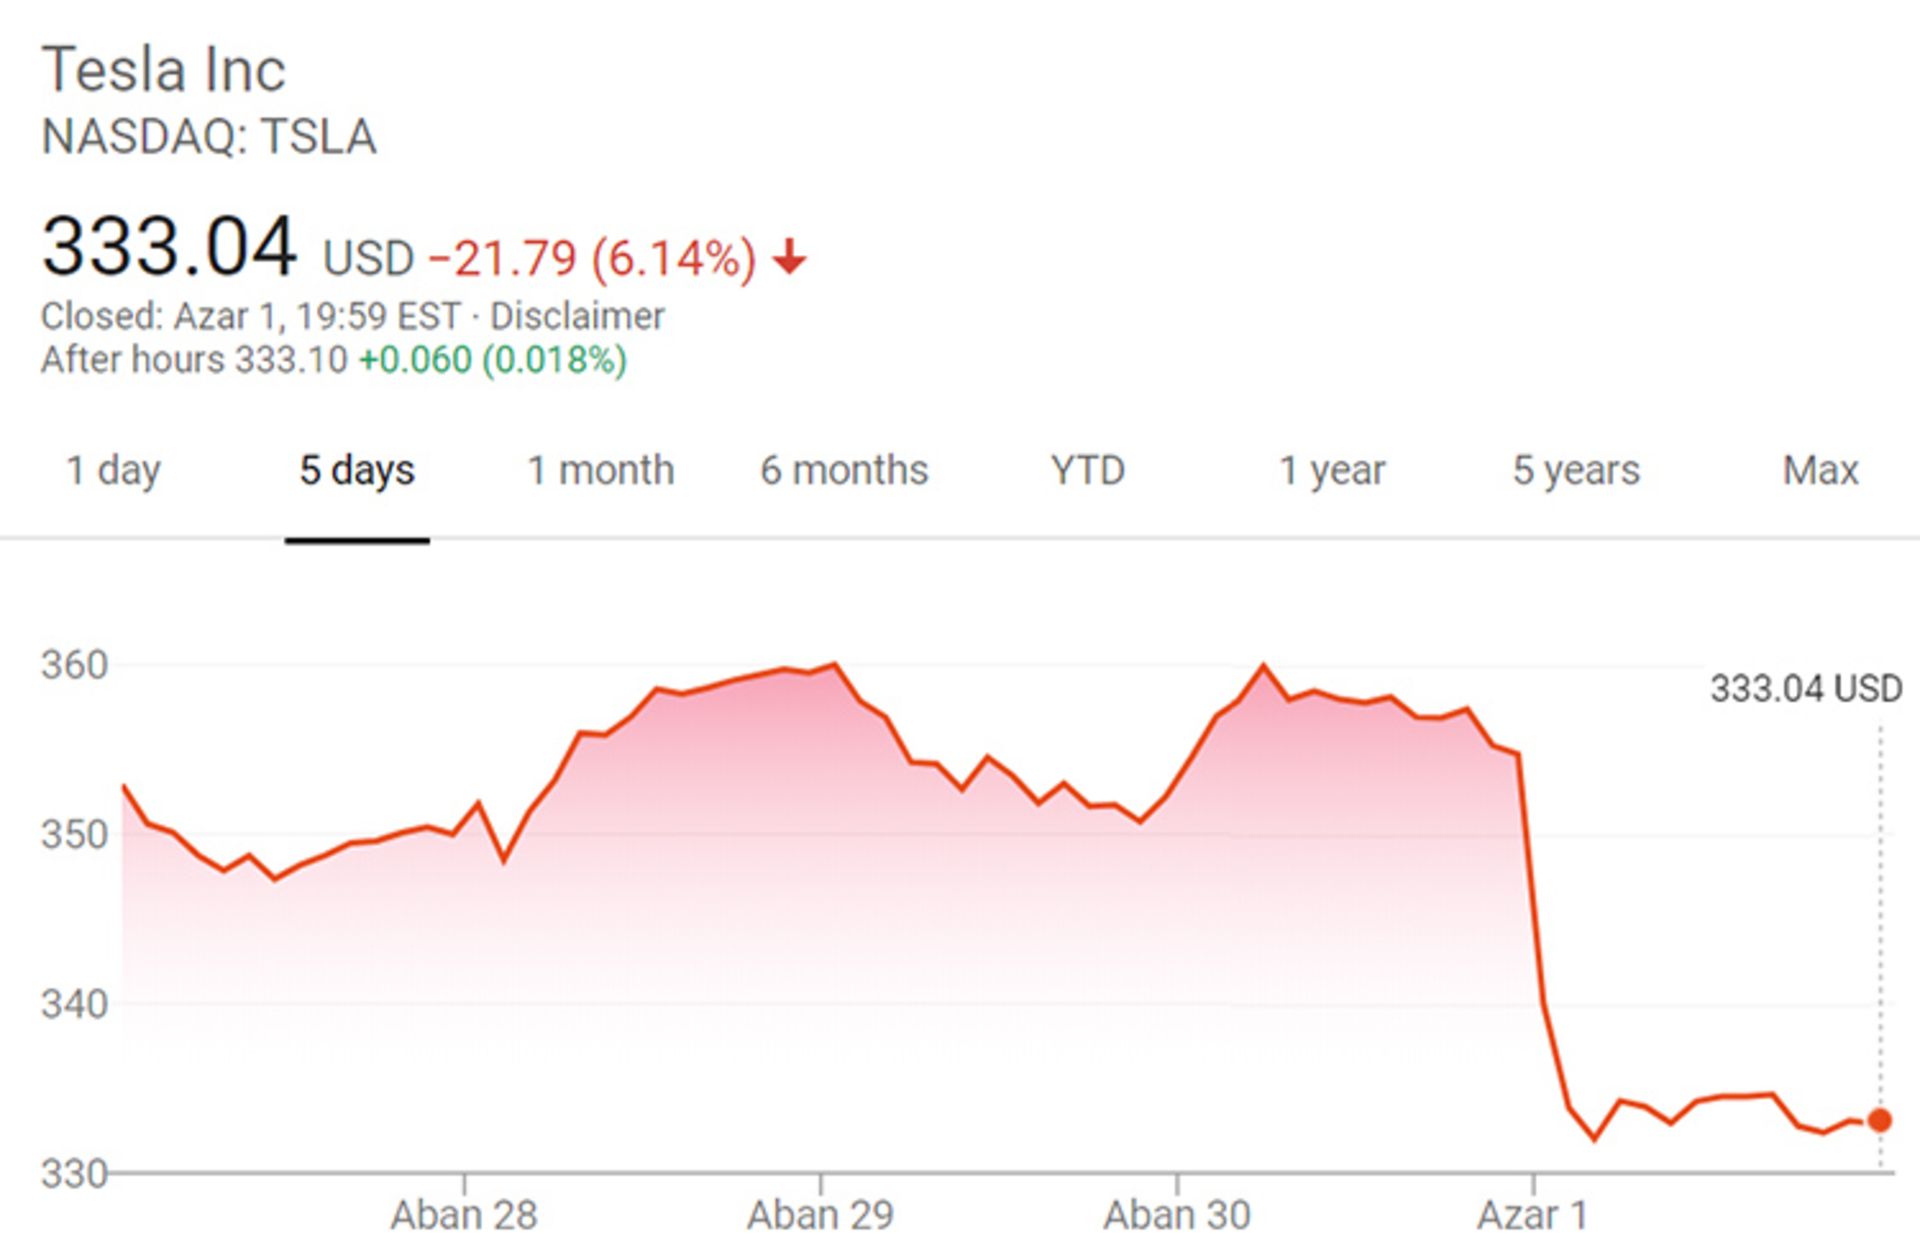This screenshot has width=1920, height=1260.
Task: Select the 6 months timeframe
Action: tap(844, 470)
